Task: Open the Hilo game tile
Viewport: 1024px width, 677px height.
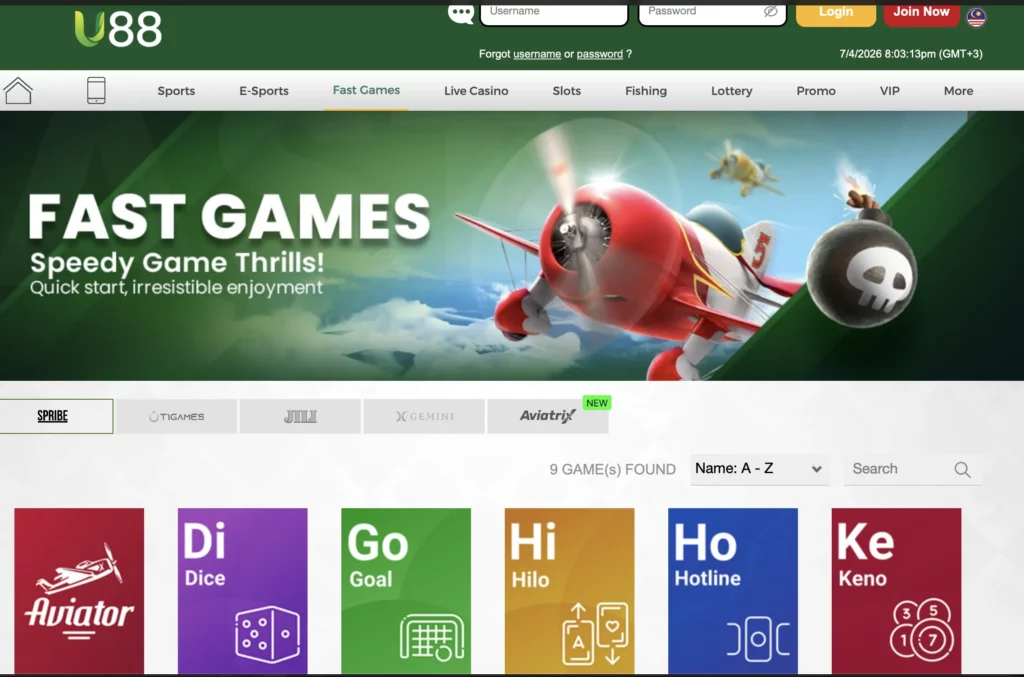Action: coord(569,591)
